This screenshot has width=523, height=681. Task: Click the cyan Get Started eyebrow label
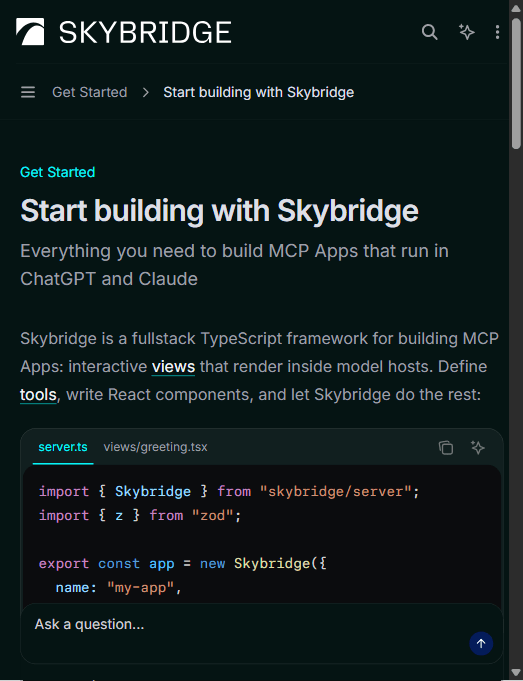pyautogui.click(x=57, y=172)
